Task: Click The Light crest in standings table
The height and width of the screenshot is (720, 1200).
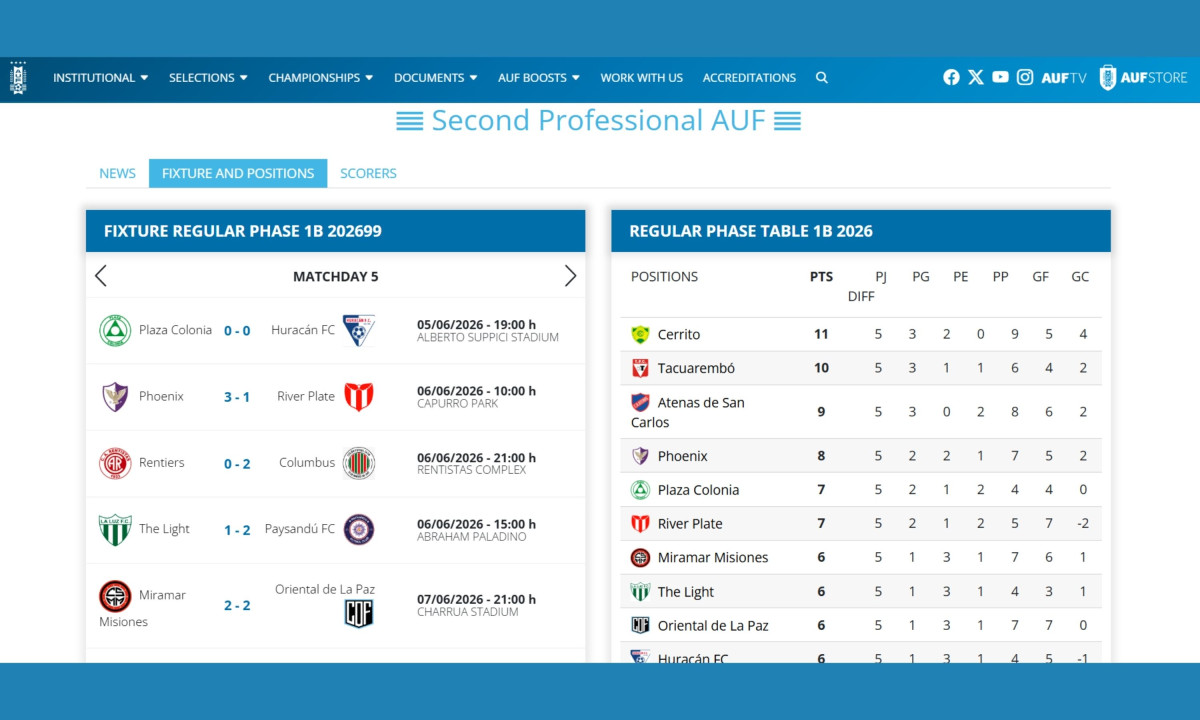Action: point(640,592)
